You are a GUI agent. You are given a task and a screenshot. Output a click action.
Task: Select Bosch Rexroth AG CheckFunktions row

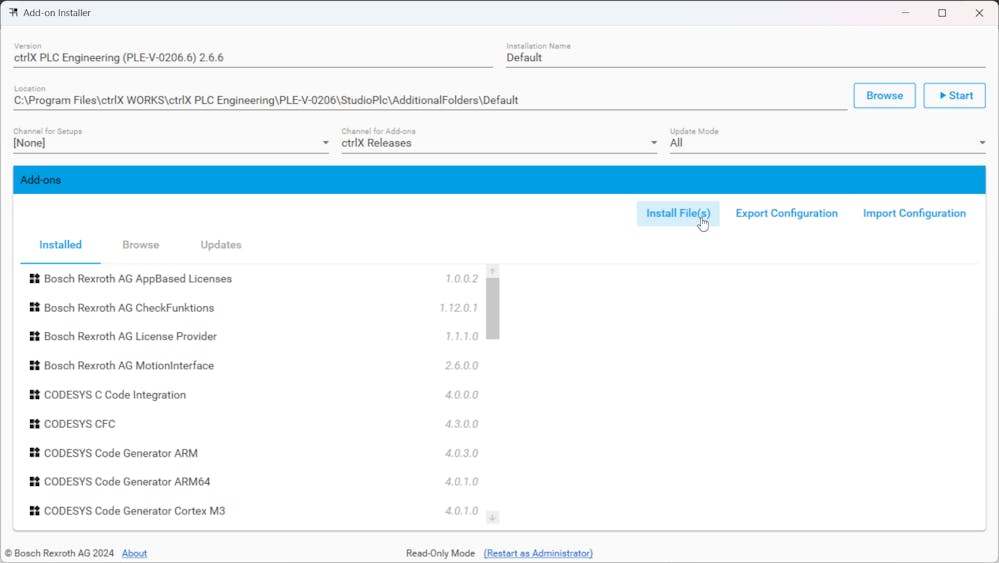coord(254,308)
